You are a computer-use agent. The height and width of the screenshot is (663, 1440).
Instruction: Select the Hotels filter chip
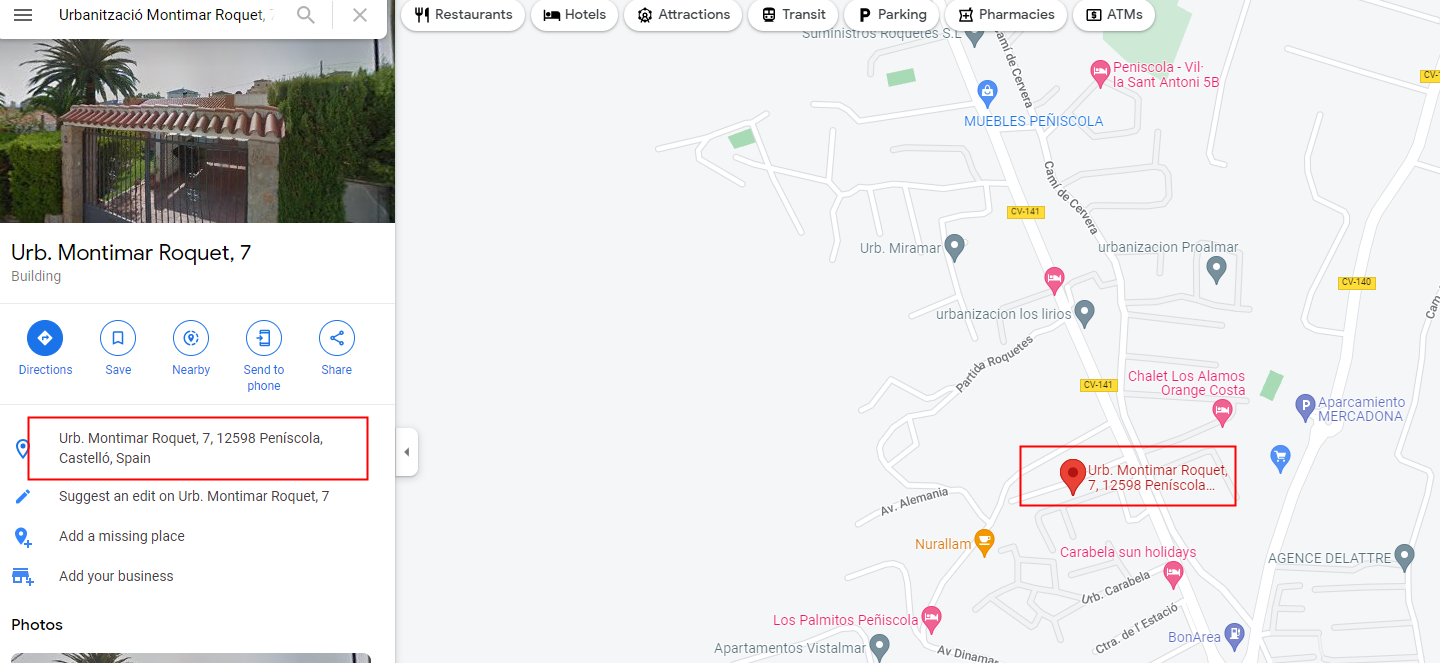tap(575, 15)
